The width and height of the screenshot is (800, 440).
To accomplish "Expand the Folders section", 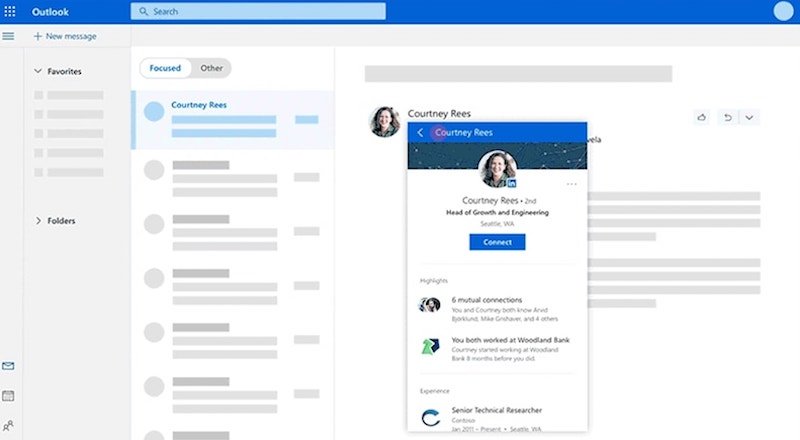I will tap(55, 221).
